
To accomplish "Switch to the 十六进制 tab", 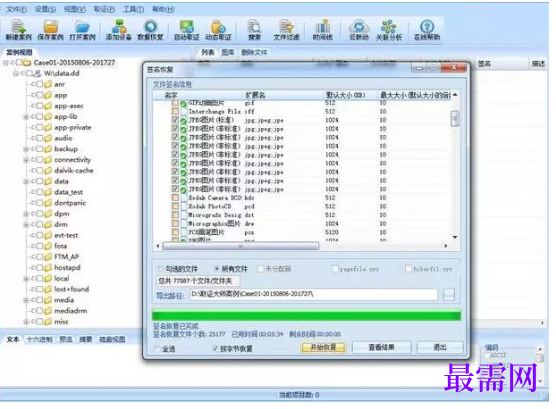I will (x=39, y=339).
